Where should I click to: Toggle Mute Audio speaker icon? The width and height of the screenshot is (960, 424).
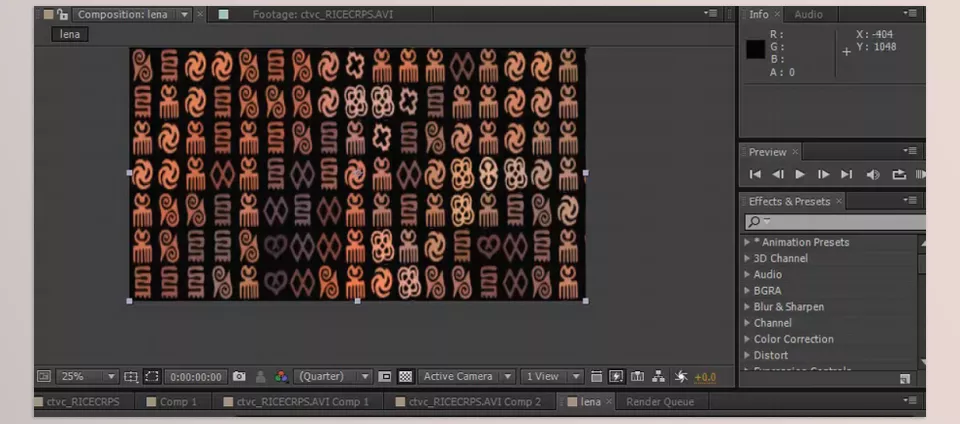[873, 174]
